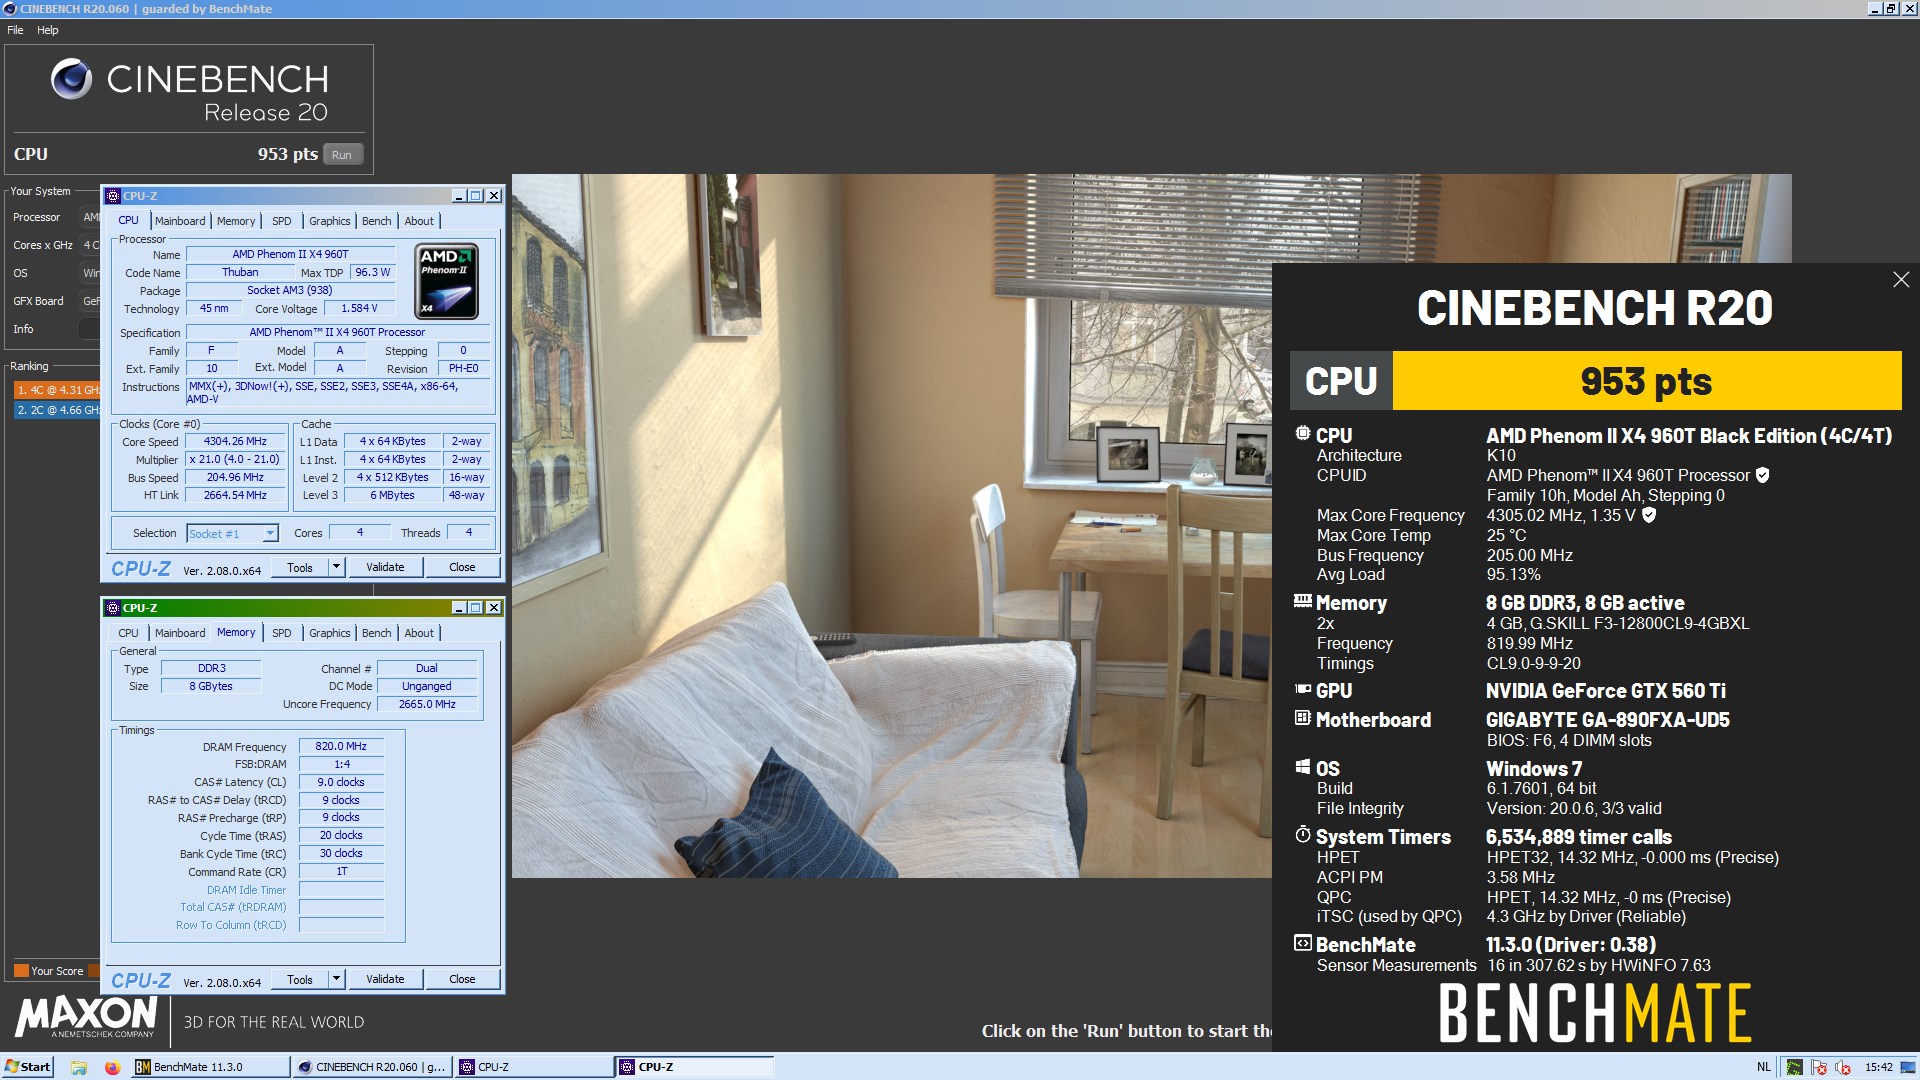
Task: Open the Mainboard tab in upper CPU-Z
Action: 180,221
